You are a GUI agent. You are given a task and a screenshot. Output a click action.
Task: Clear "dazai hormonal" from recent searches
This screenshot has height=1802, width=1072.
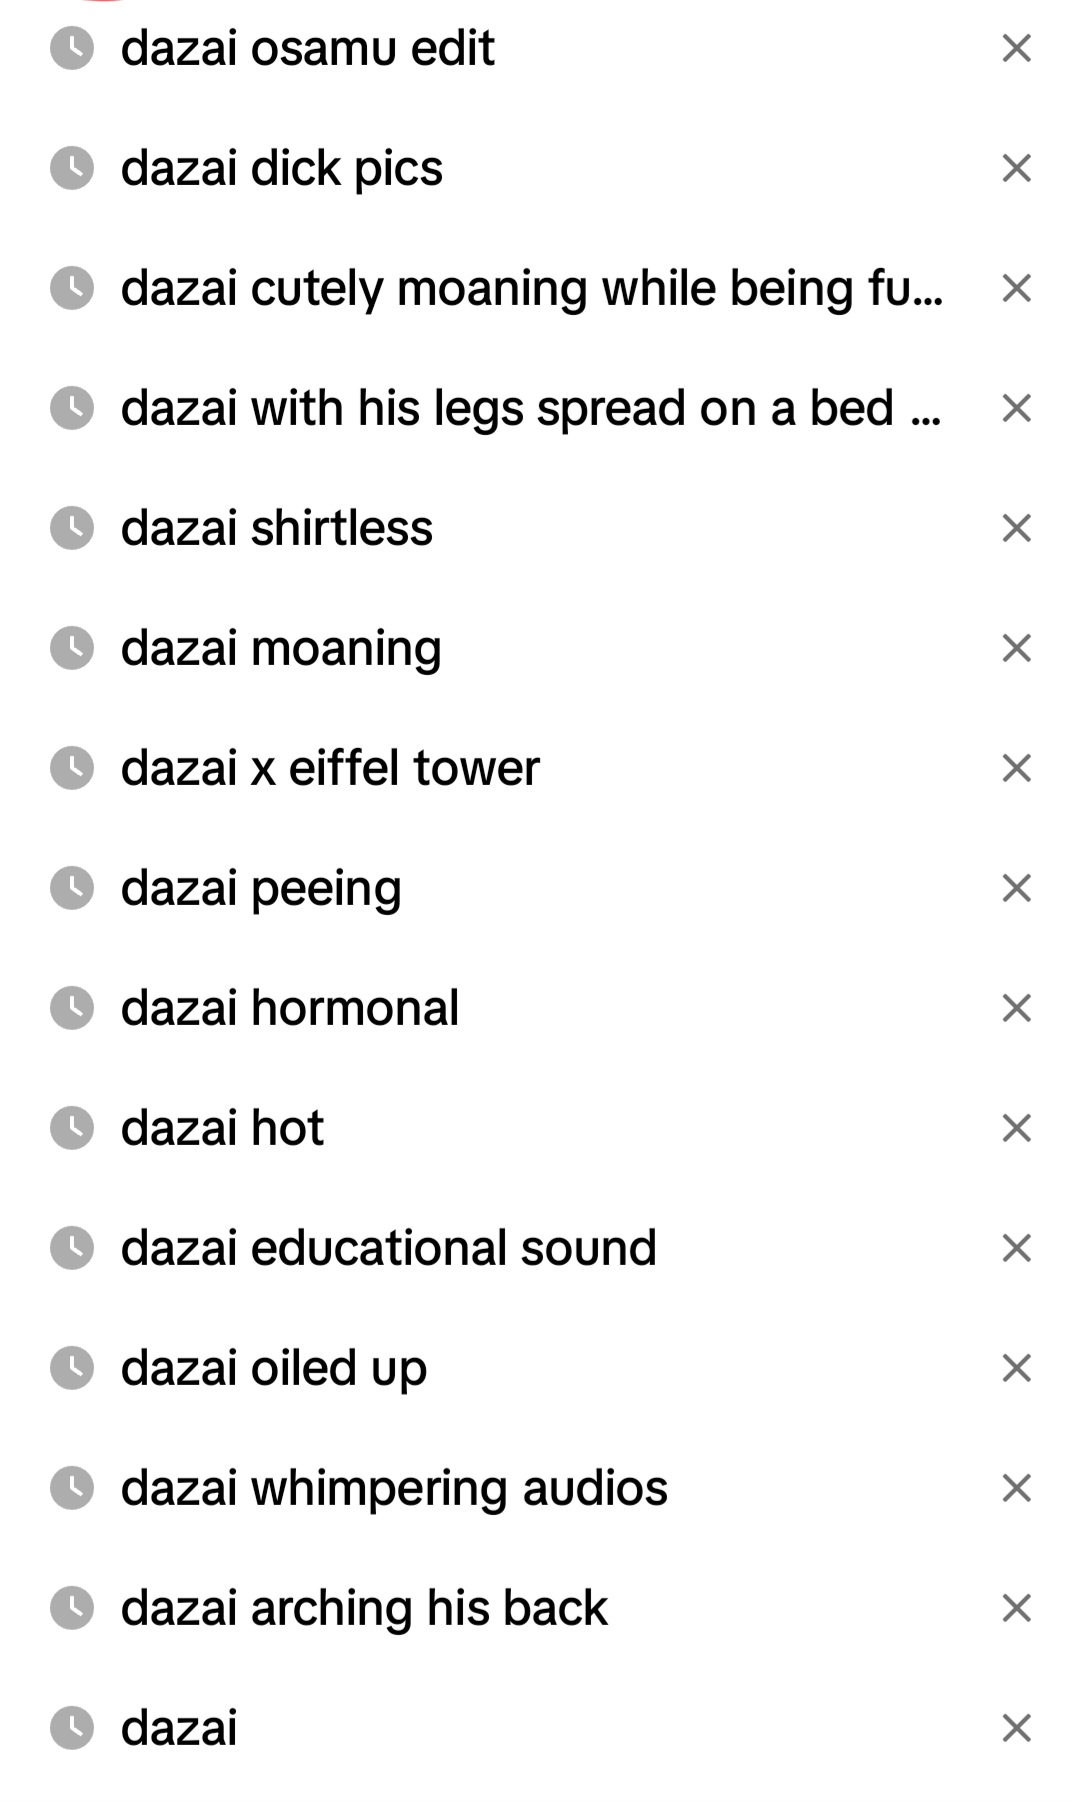point(1016,1008)
